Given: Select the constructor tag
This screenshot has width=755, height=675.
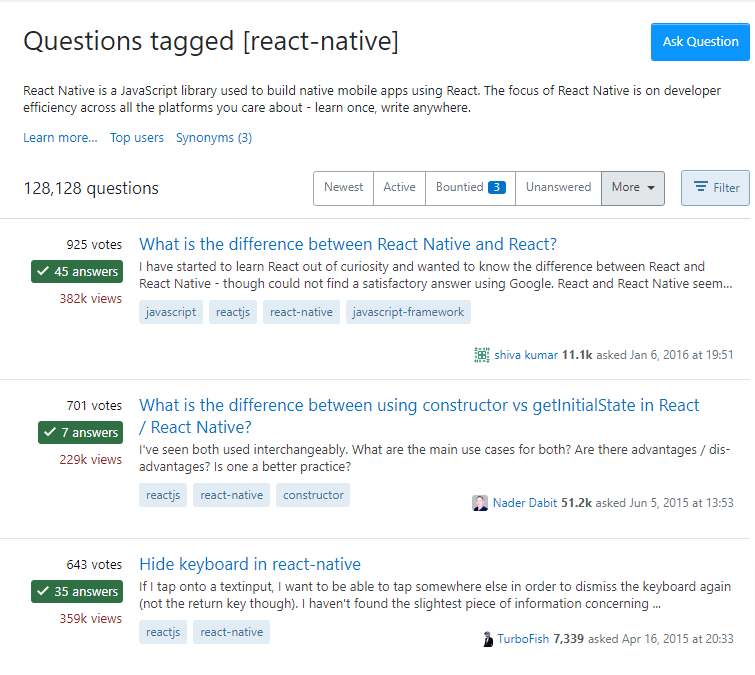Looking at the screenshot, I should [x=312, y=495].
